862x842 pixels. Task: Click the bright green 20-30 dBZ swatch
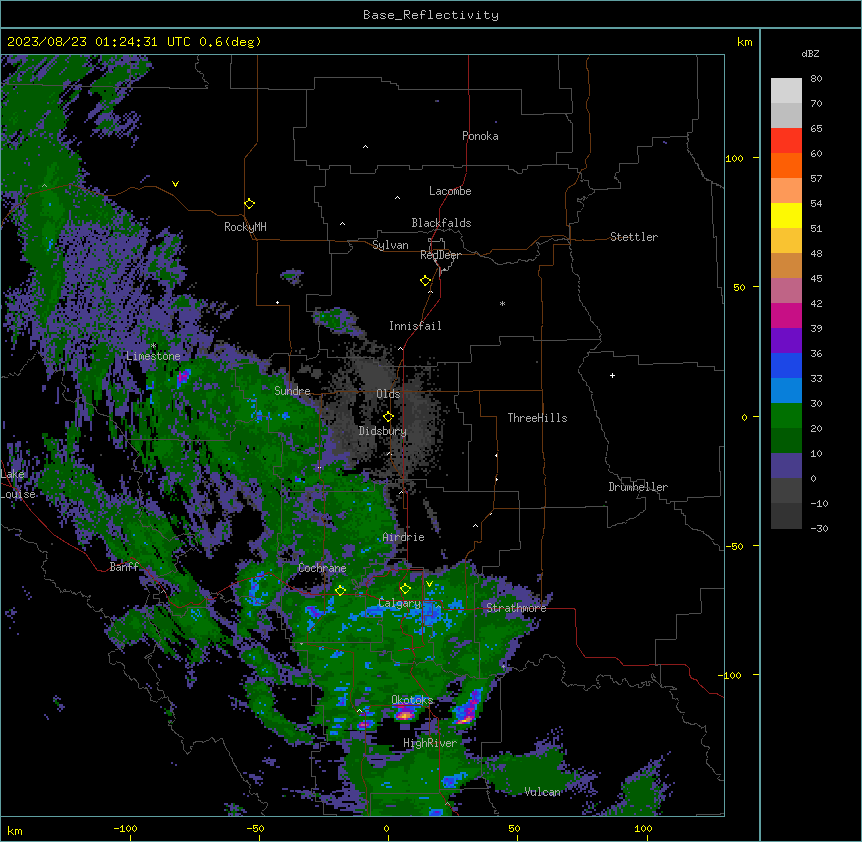pyautogui.click(x=786, y=416)
